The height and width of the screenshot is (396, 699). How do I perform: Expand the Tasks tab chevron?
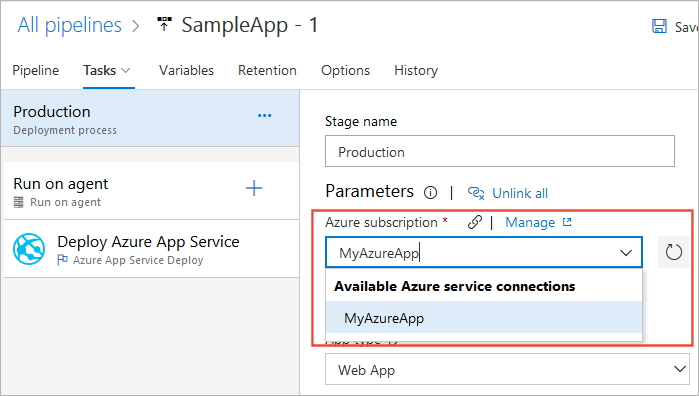pos(126,70)
